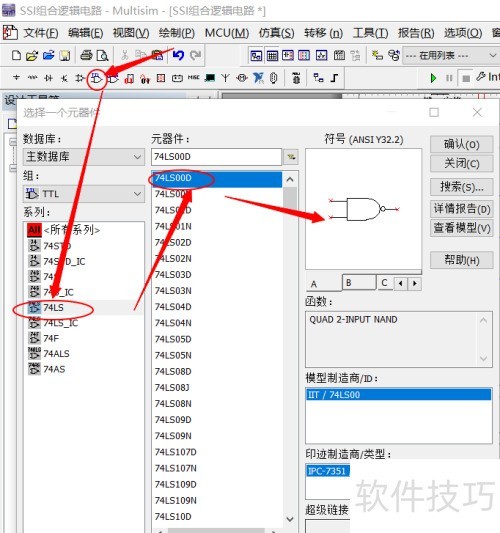Screen dimensions: 500x533
Task: Save the current design
Action: pyautogui.click(x=65, y=55)
